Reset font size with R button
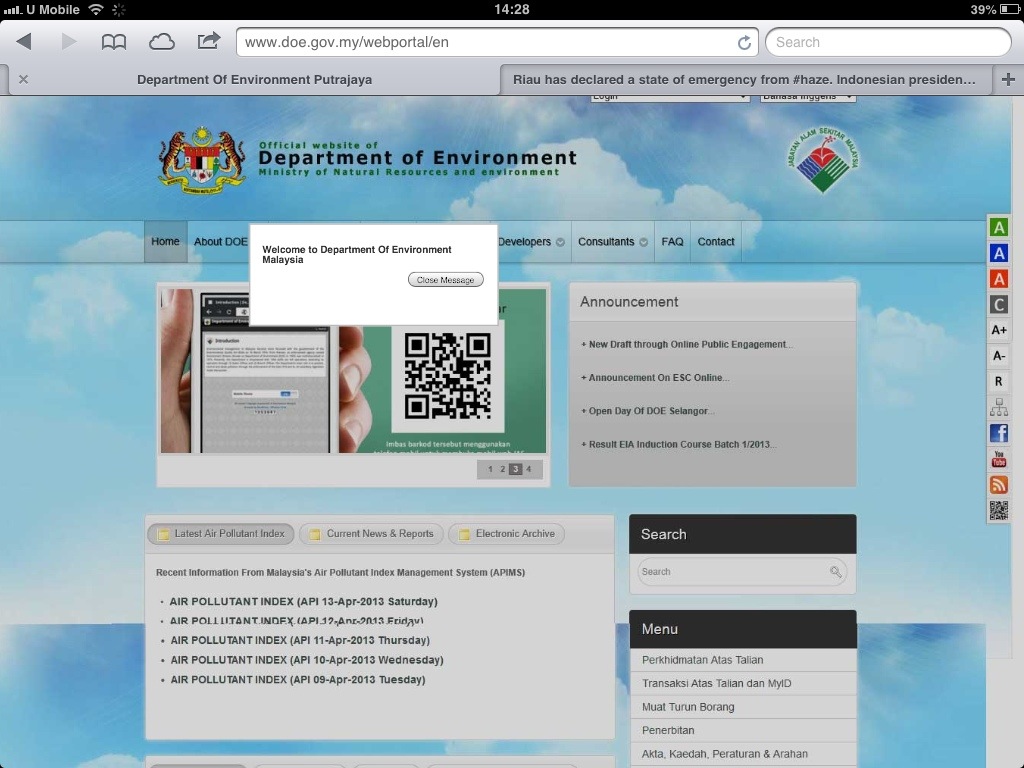Screen dimensions: 1024x768 click(998, 382)
